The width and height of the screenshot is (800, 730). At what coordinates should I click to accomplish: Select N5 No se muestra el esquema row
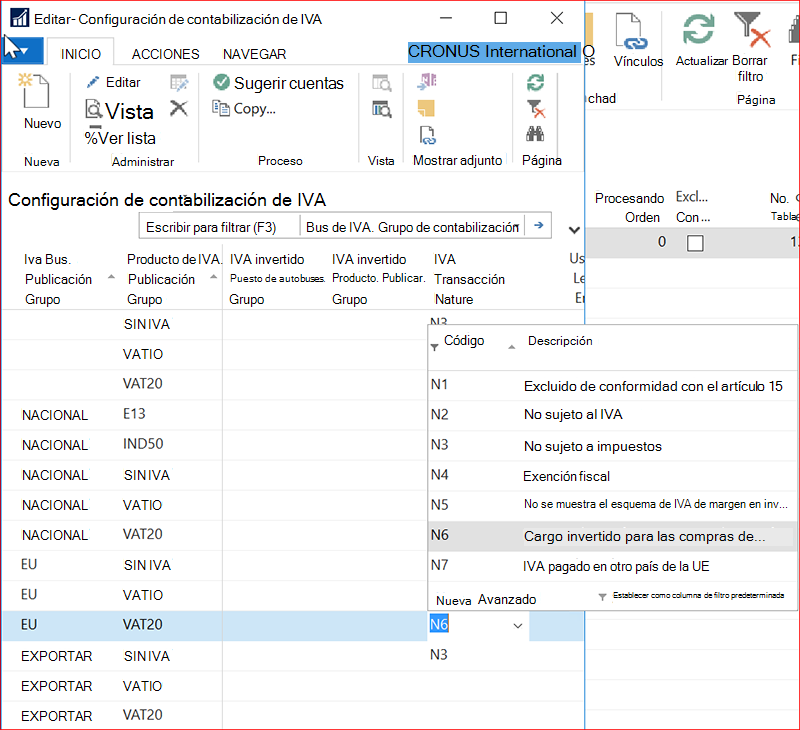point(612,505)
